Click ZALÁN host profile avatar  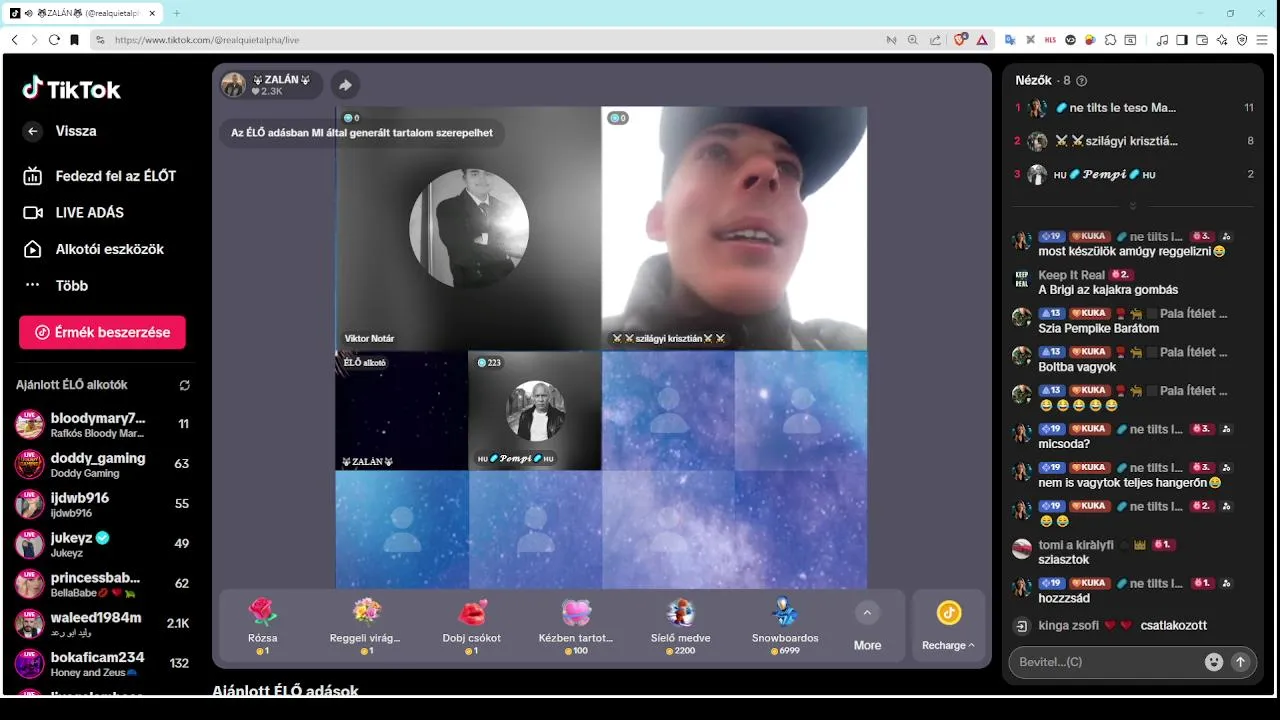coord(234,85)
